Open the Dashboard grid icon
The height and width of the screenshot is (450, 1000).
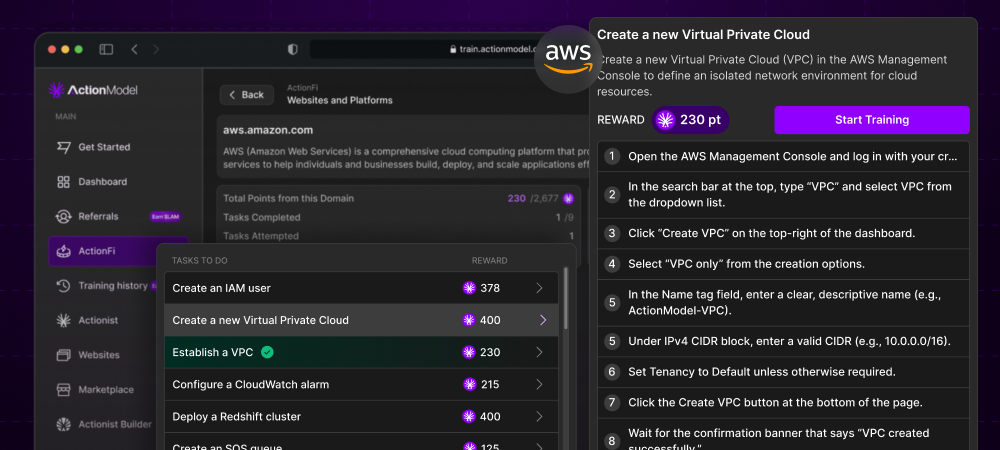(x=63, y=182)
